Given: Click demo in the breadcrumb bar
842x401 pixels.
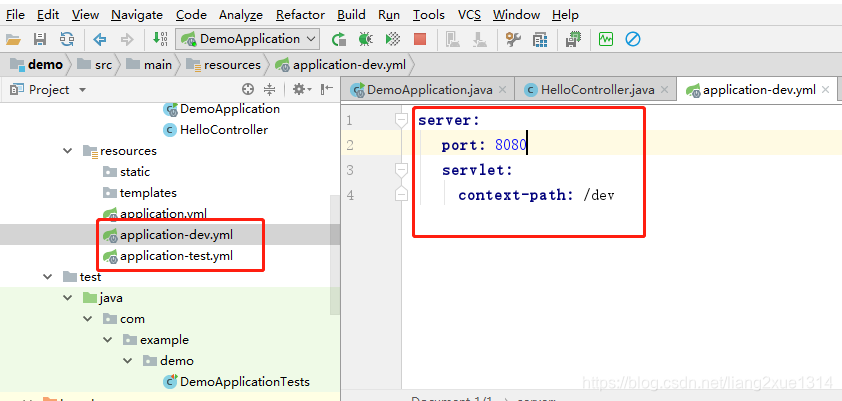Looking at the screenshot, I should [x=37, y=65].
